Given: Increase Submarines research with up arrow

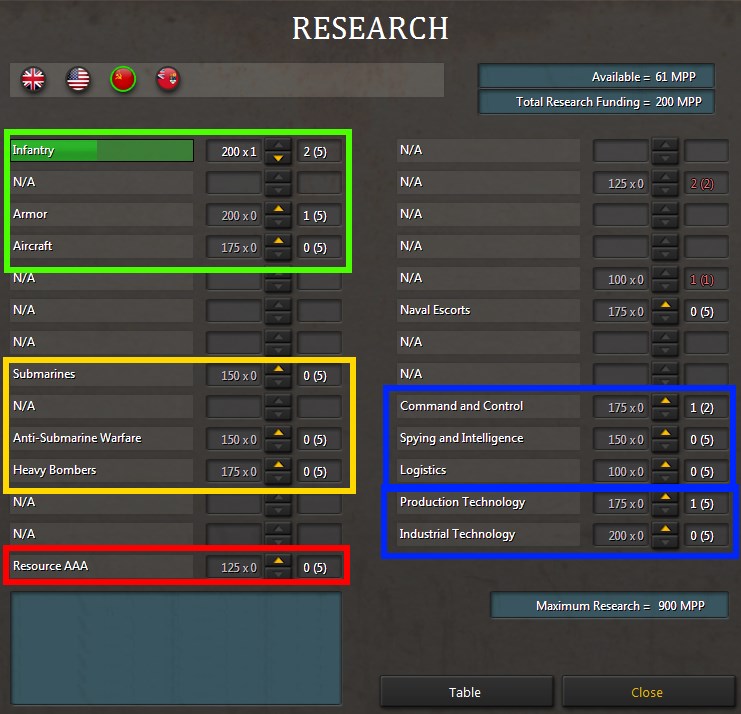Looking at the screenshot, I should (278, 369).
